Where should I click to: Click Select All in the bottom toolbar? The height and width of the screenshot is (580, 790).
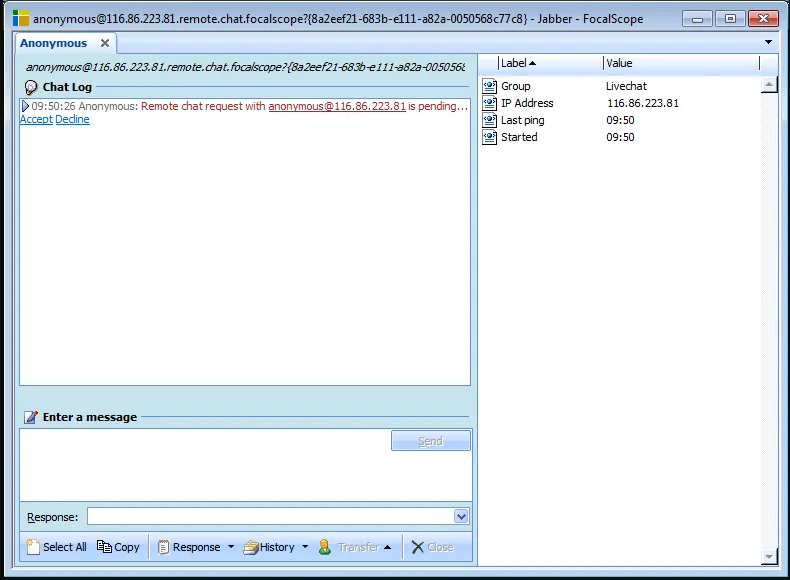point(56,547)
